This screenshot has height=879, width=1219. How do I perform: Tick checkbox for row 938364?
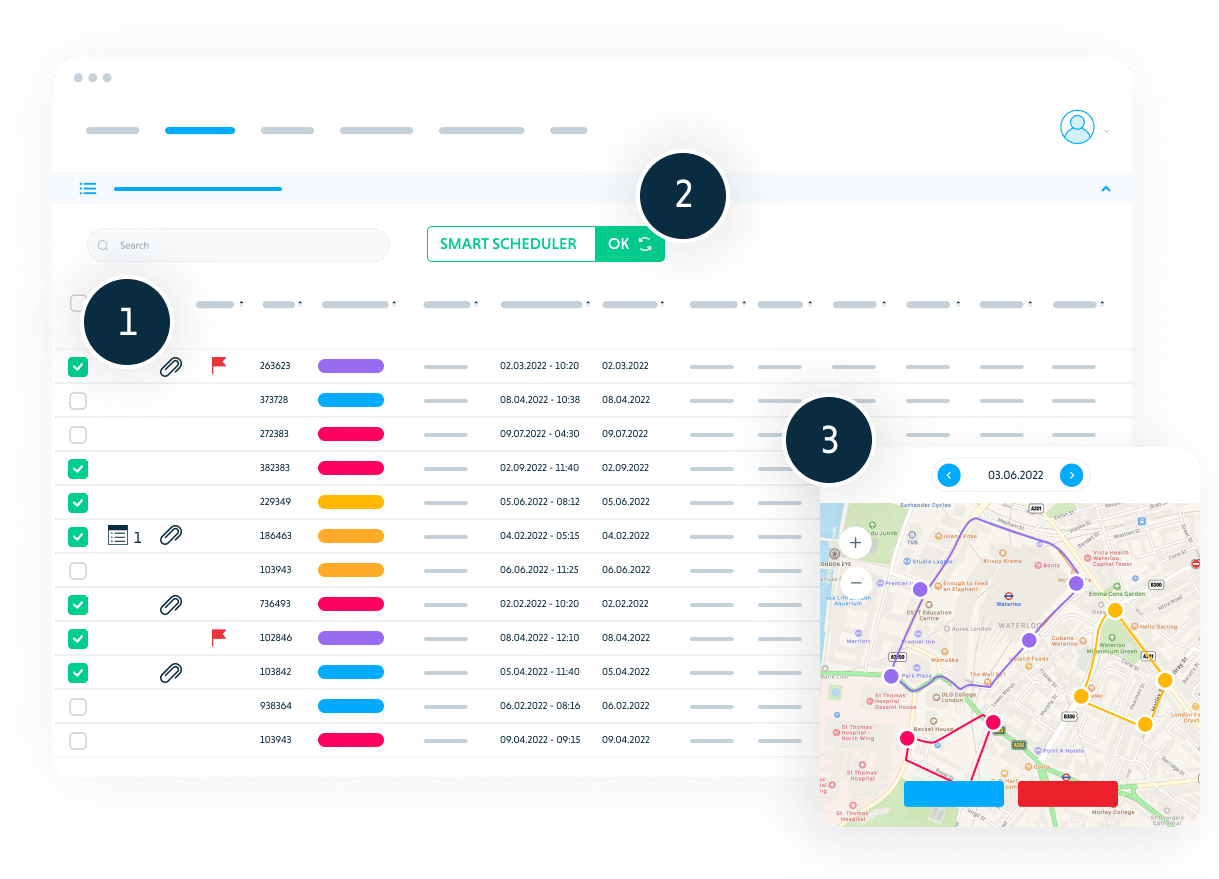(78, 707)
